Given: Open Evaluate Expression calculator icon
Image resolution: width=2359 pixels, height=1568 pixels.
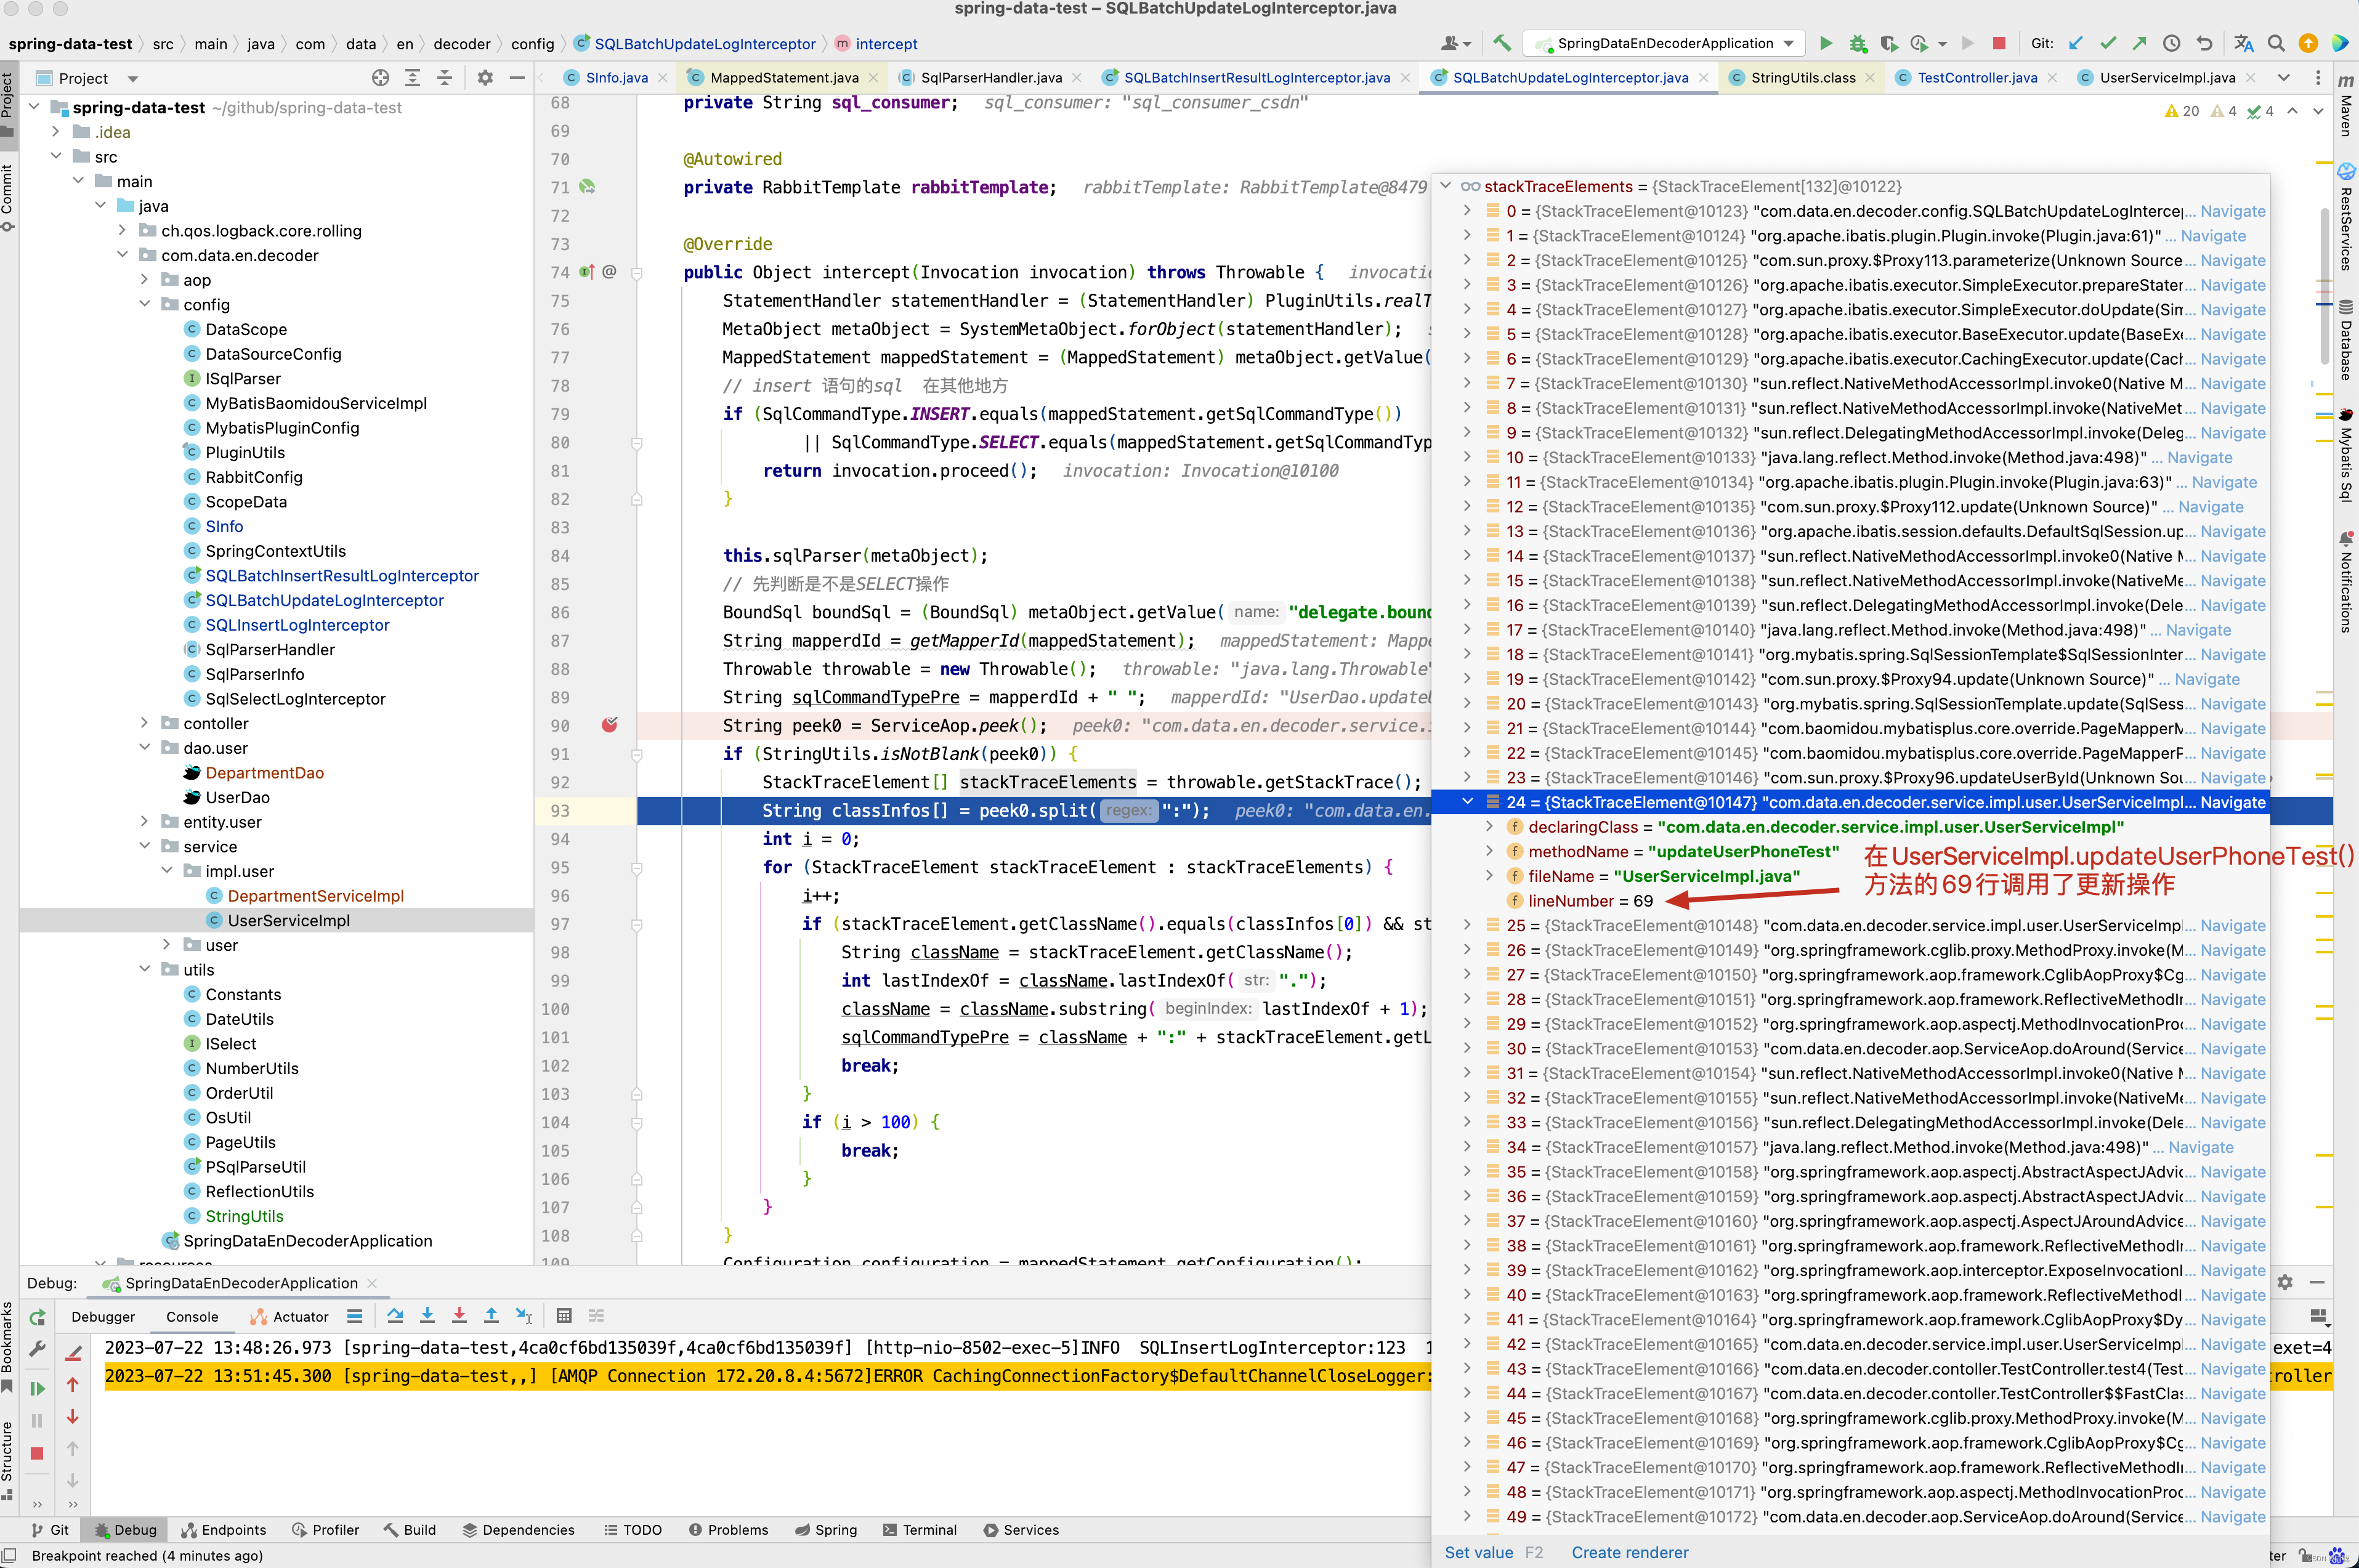Looking at the screenshot, I should (x=564, y=1316).
